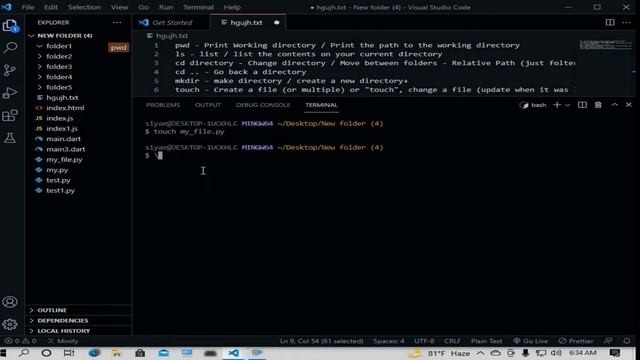This screenshot has width=640, height=360.
Task: Open the Terminal menu
Action: tap(198, 7)
